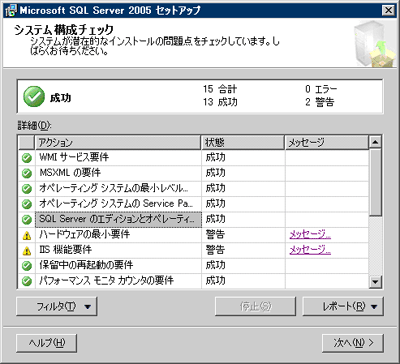Open the レポート(R) dropdown button
Screen dimensions: 400x364
(343, 306)
